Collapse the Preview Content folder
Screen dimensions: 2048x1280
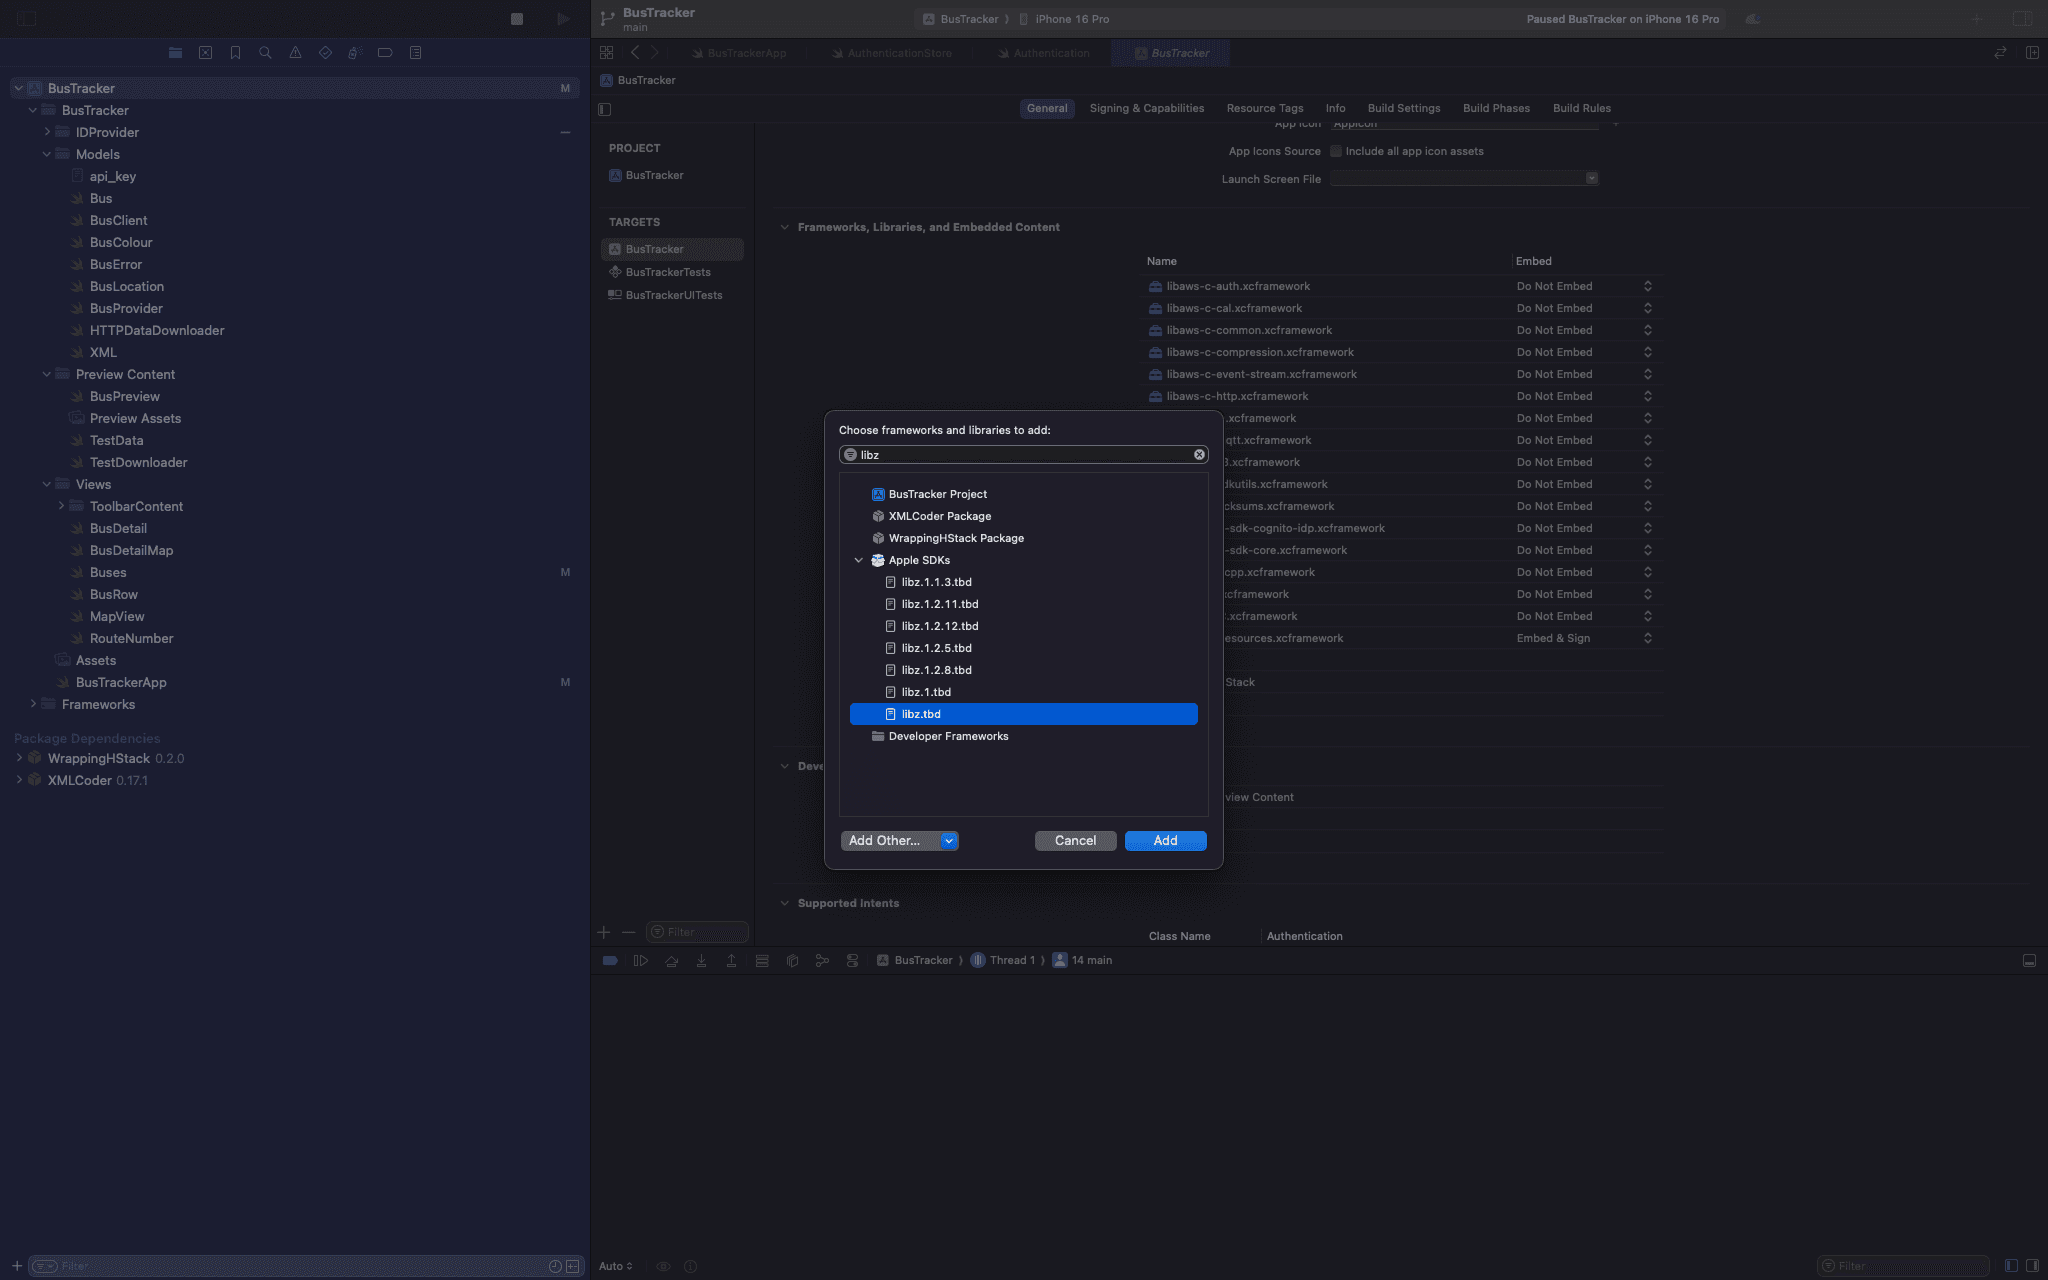coord(47,374)
